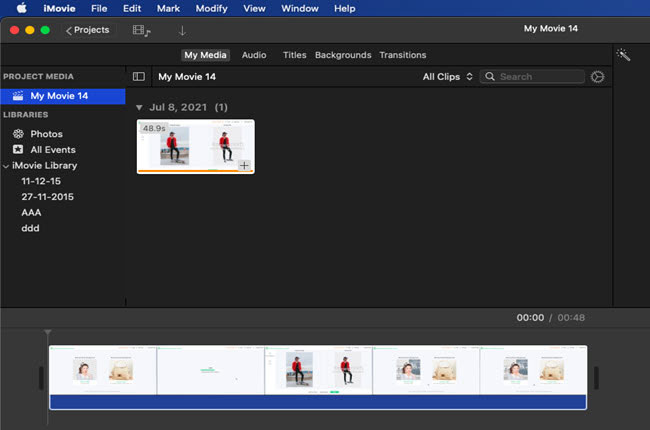Image resolution: width=650 pixels, height=430 pixels.
Task: Open the browser settings gear icon
Action: (x=597, y=77)
